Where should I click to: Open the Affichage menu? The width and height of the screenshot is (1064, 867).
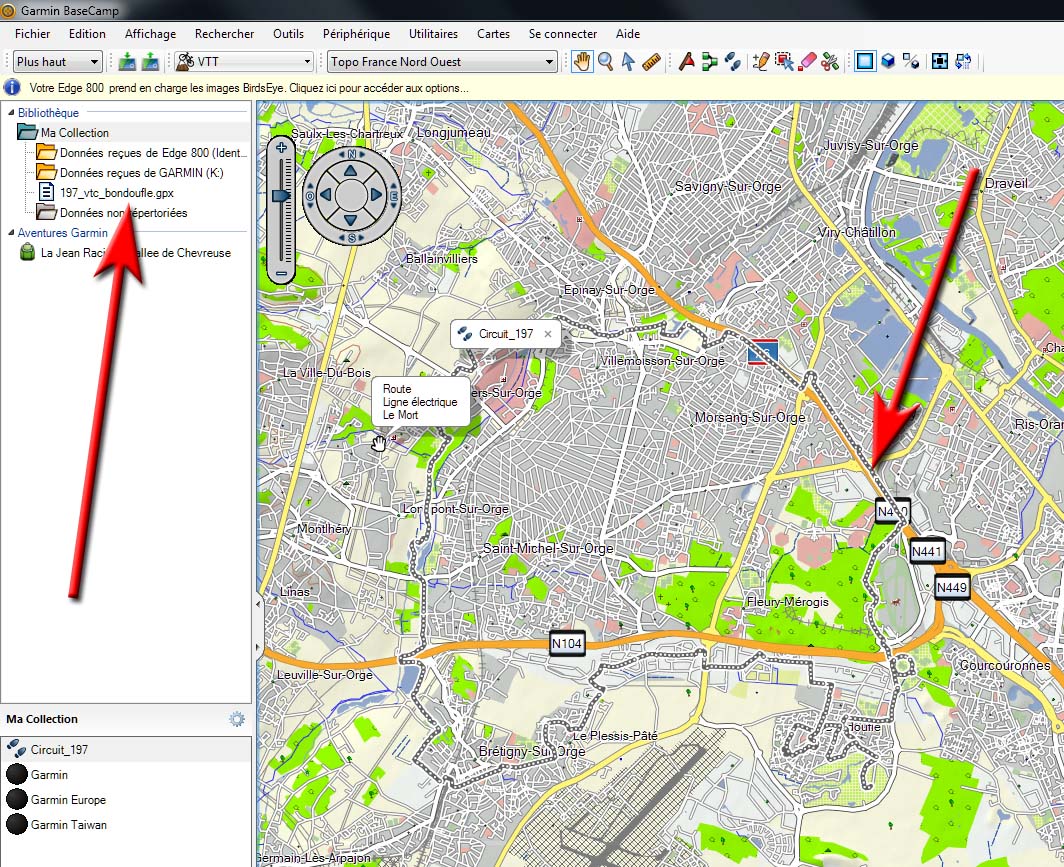(x=150, y=33)
